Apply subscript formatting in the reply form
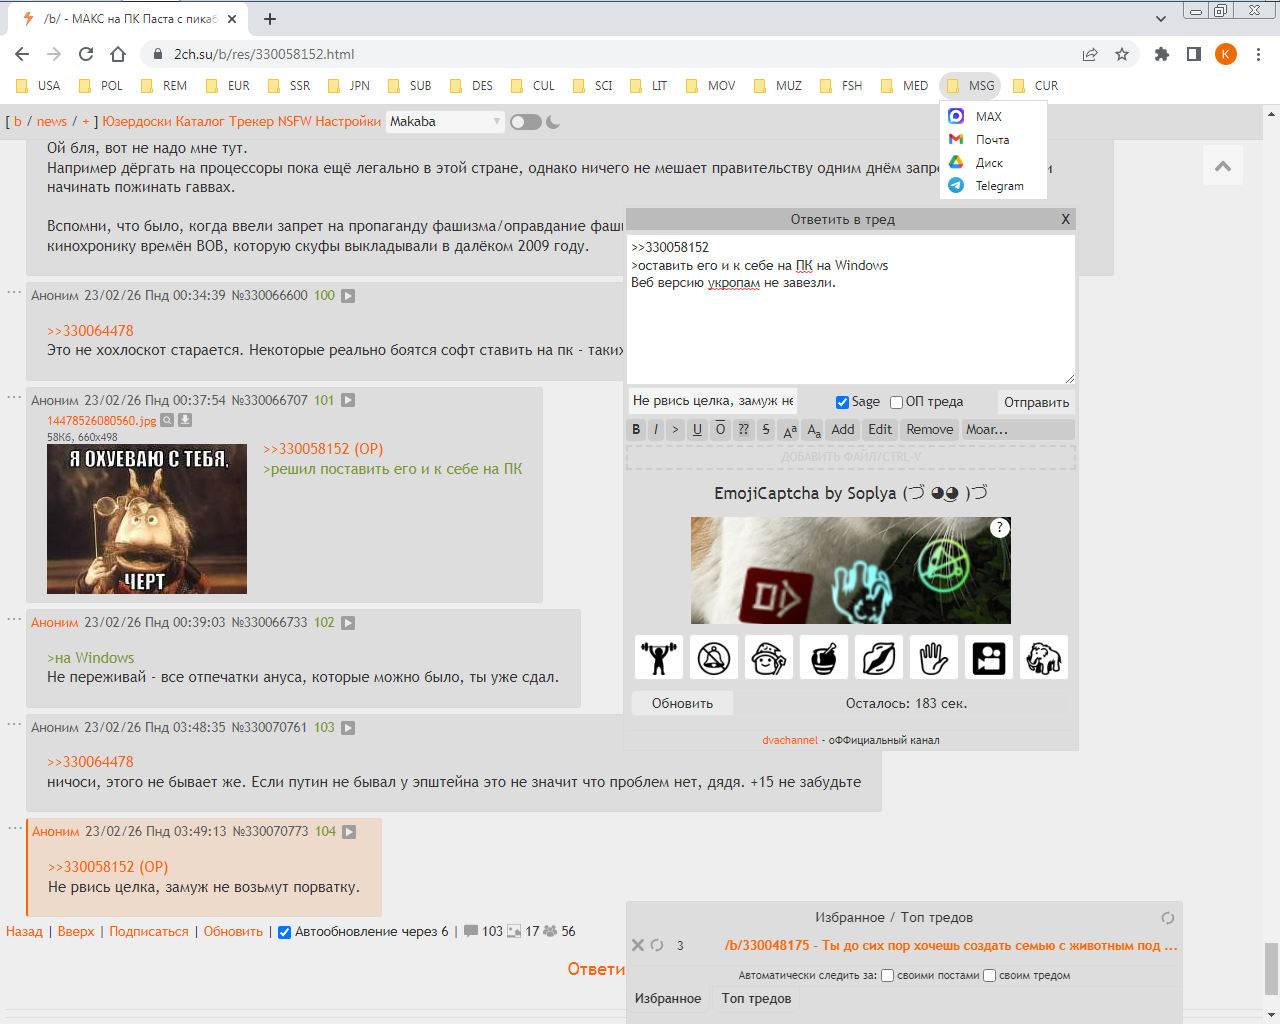The height and width of the screenshot is (1024, 1280). pyautogui.click(x=814, y=430)
